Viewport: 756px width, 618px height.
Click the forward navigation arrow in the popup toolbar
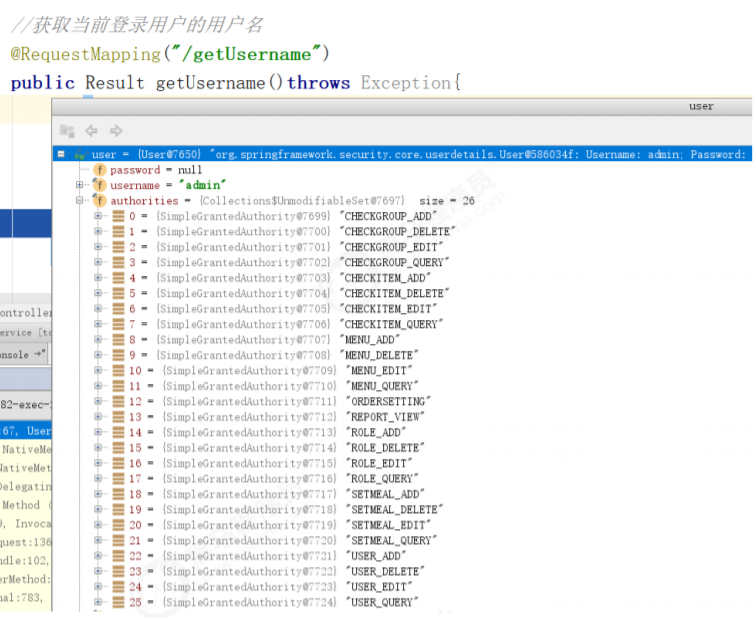[116, 131]
